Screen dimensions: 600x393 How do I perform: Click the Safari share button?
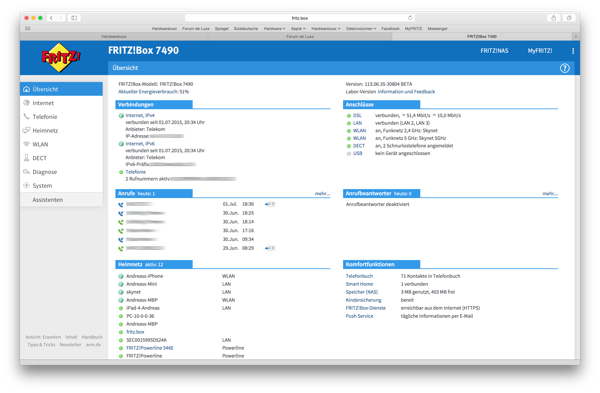click(553, 18)
